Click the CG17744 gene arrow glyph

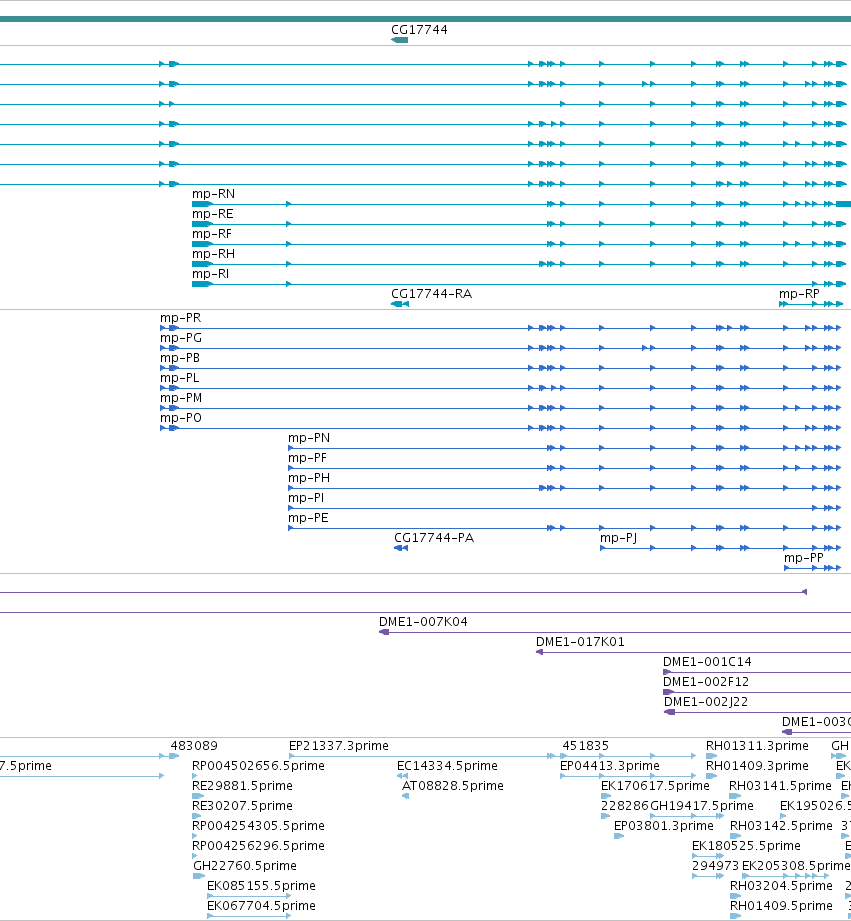[x=399, y=40]
